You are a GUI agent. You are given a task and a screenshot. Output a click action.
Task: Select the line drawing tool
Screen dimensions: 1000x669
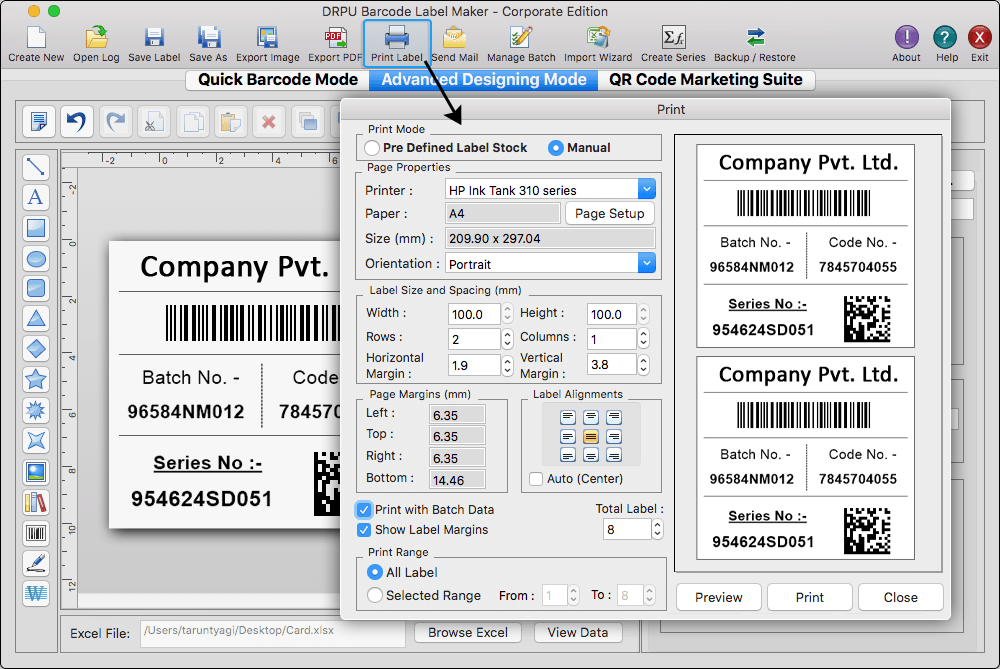point(36,167)
